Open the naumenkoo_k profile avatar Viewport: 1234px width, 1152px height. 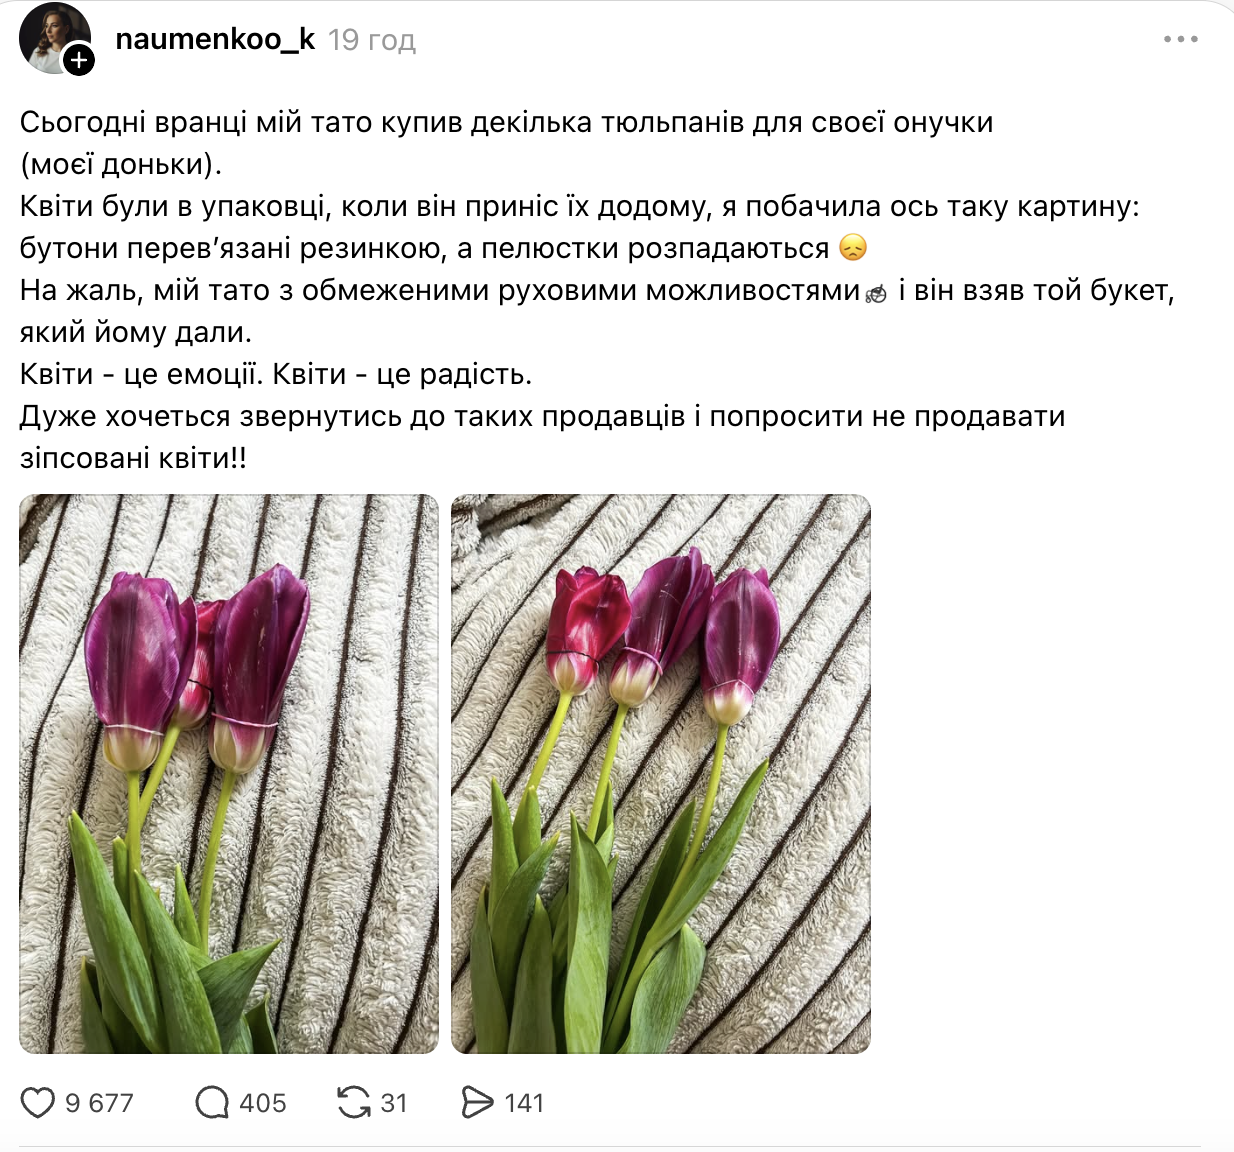(52, 36)
